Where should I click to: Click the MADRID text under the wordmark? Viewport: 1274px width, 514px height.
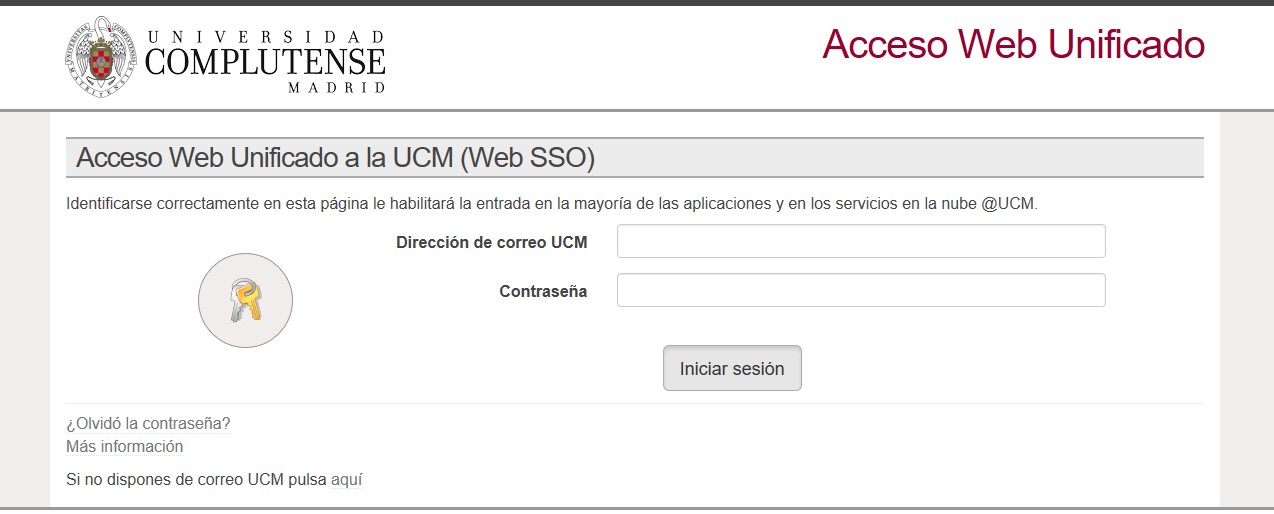[x=336, y=88]
